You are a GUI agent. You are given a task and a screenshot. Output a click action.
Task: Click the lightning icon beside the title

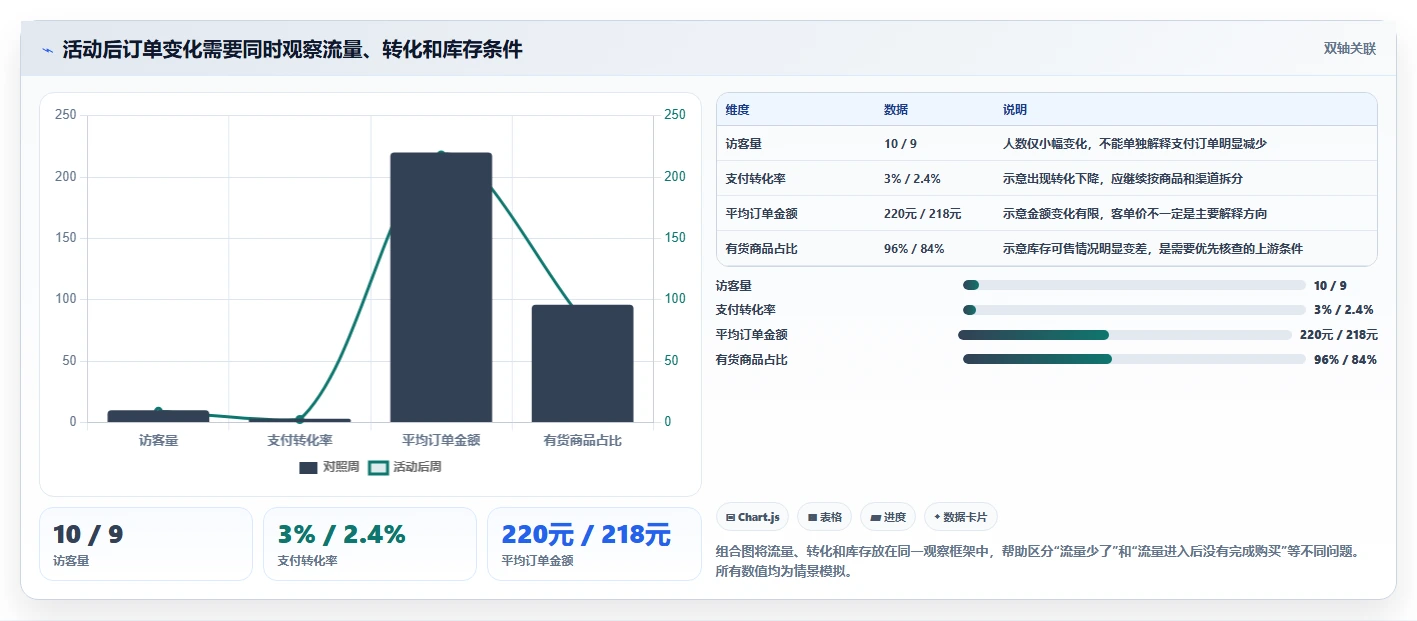coord(47,50)
